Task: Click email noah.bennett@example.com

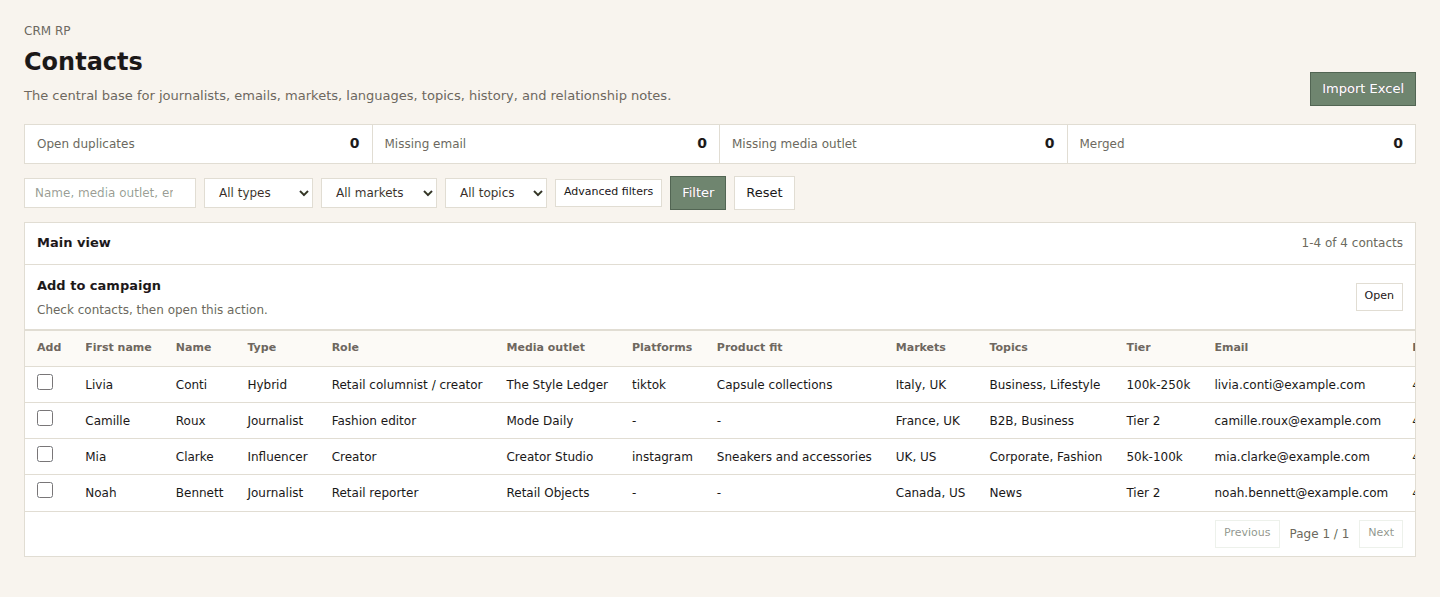Action: click(1301, 493)
